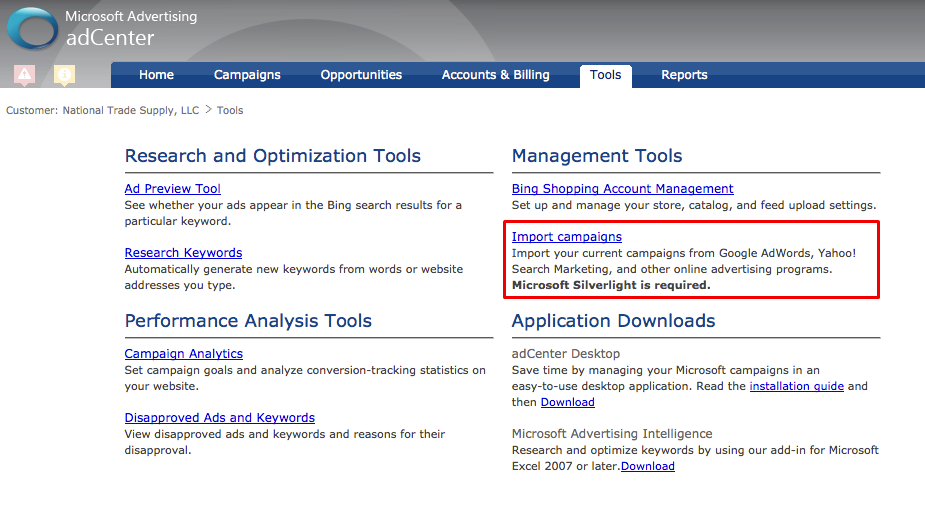Switch to the Reports tab

pyautogui.click(x=684, y=75)
